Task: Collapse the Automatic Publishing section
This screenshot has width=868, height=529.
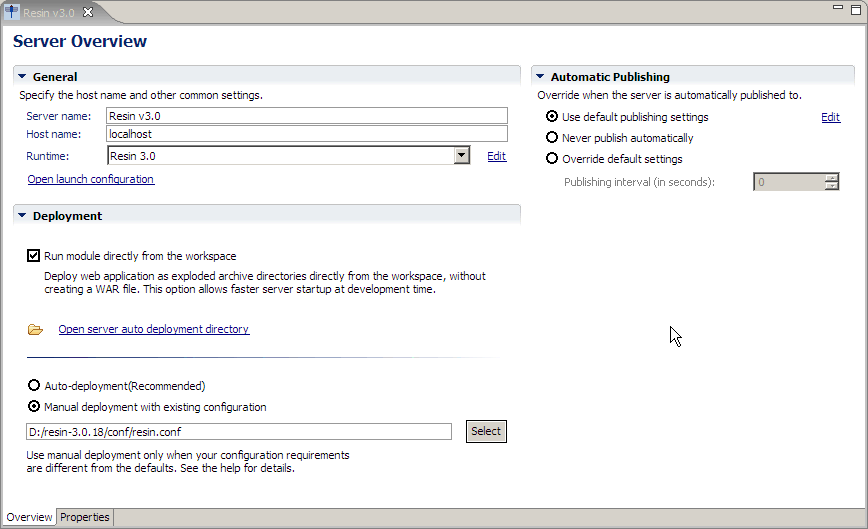Action: coord(540,76)
